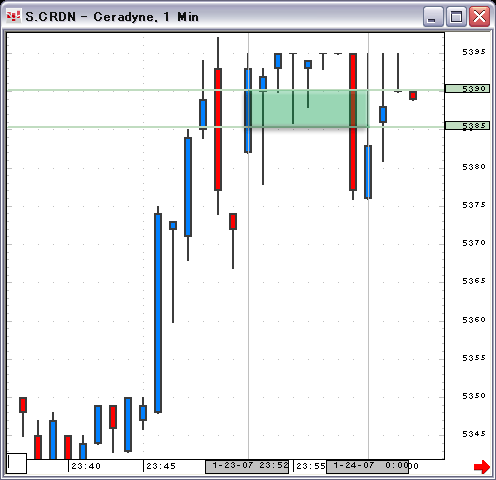Click the 5380 price axis value

[x=474, y=167]
